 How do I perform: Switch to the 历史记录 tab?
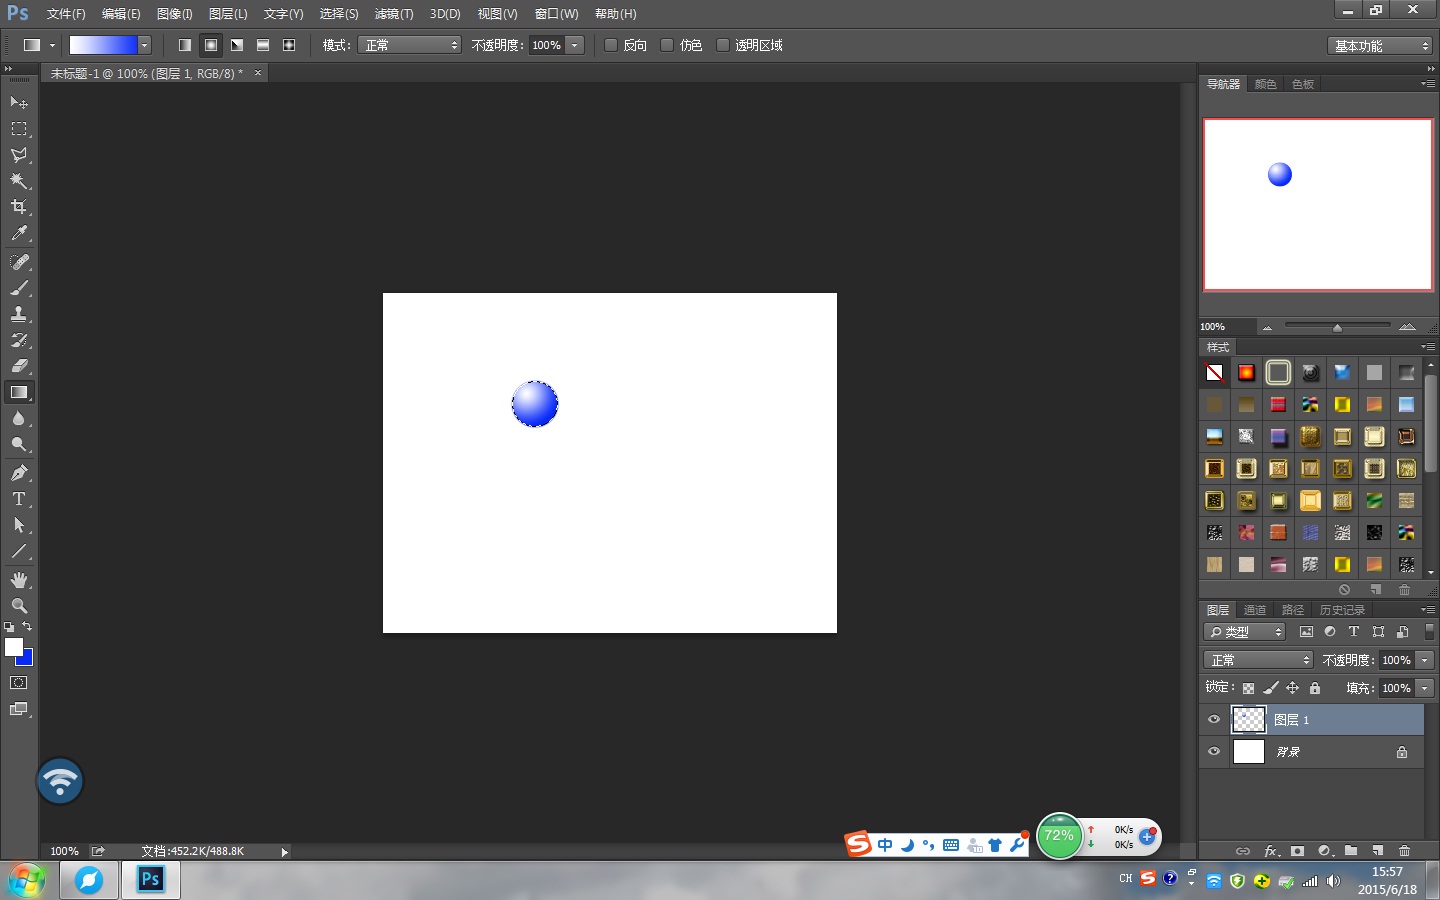point(1342,610)
